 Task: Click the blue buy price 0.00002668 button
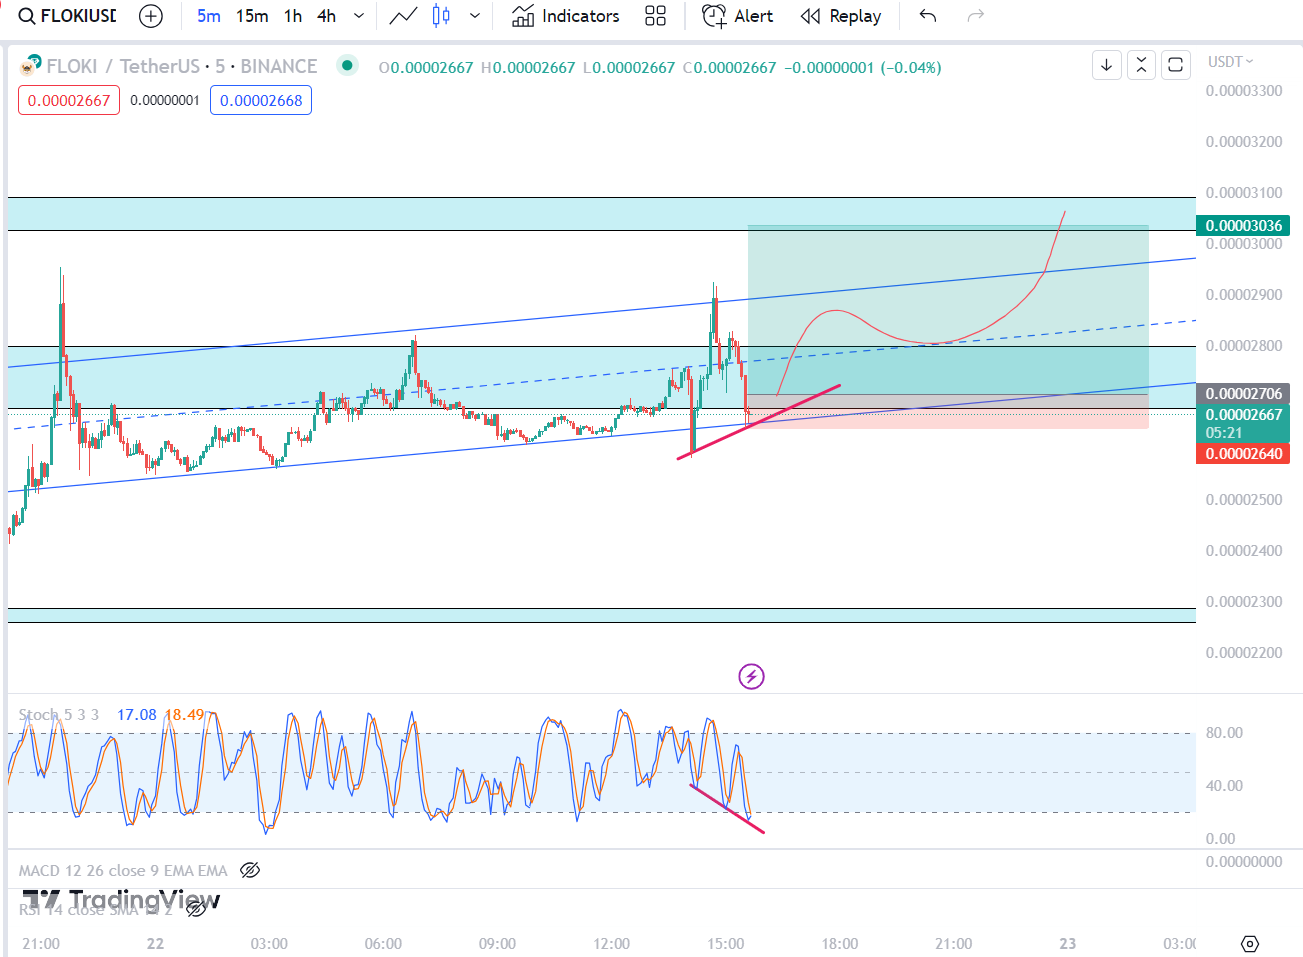tap(261, 100)
